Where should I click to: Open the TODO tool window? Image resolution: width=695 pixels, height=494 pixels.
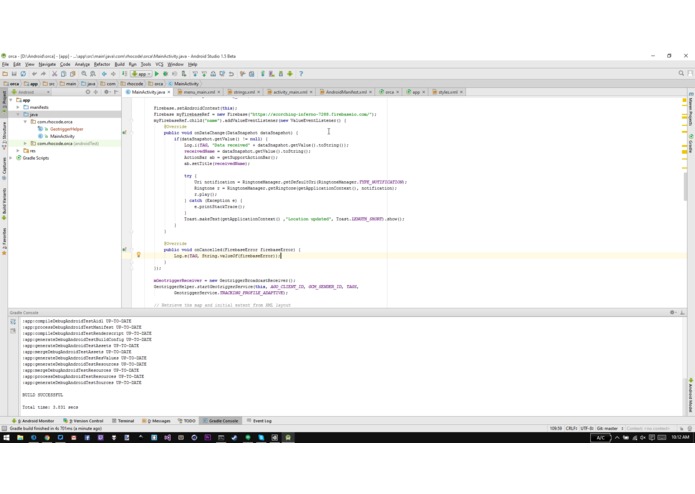(x=187, y=421)
